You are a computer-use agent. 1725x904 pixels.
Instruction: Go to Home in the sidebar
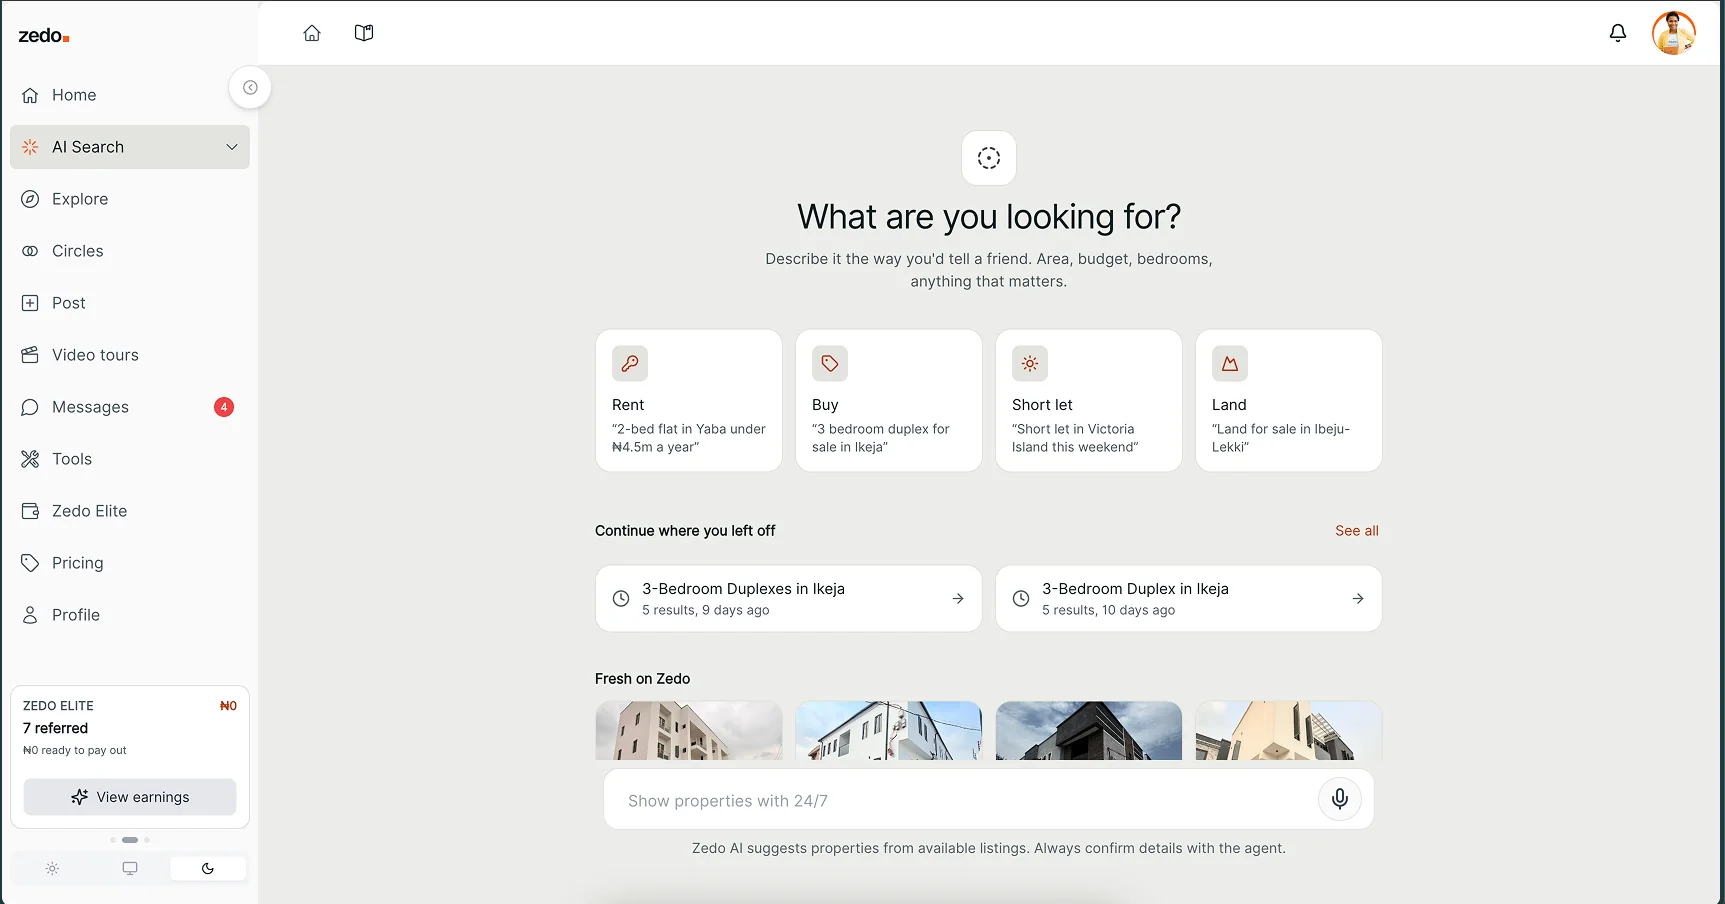pos(130,95)
